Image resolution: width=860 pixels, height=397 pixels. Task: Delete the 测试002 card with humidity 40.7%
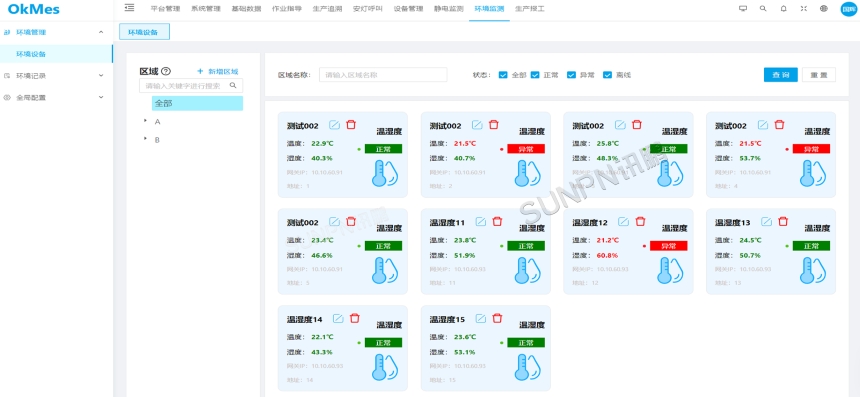pyautogui.click(x=494, y=125)
